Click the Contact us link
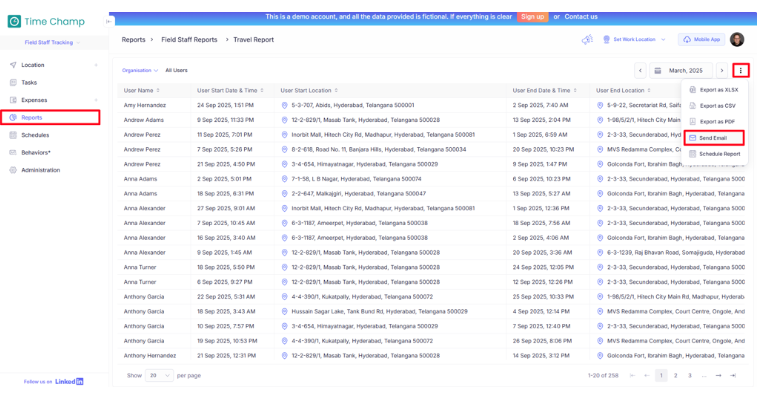The height and width of the screenshot is (394, 759). tap(581, 16)
